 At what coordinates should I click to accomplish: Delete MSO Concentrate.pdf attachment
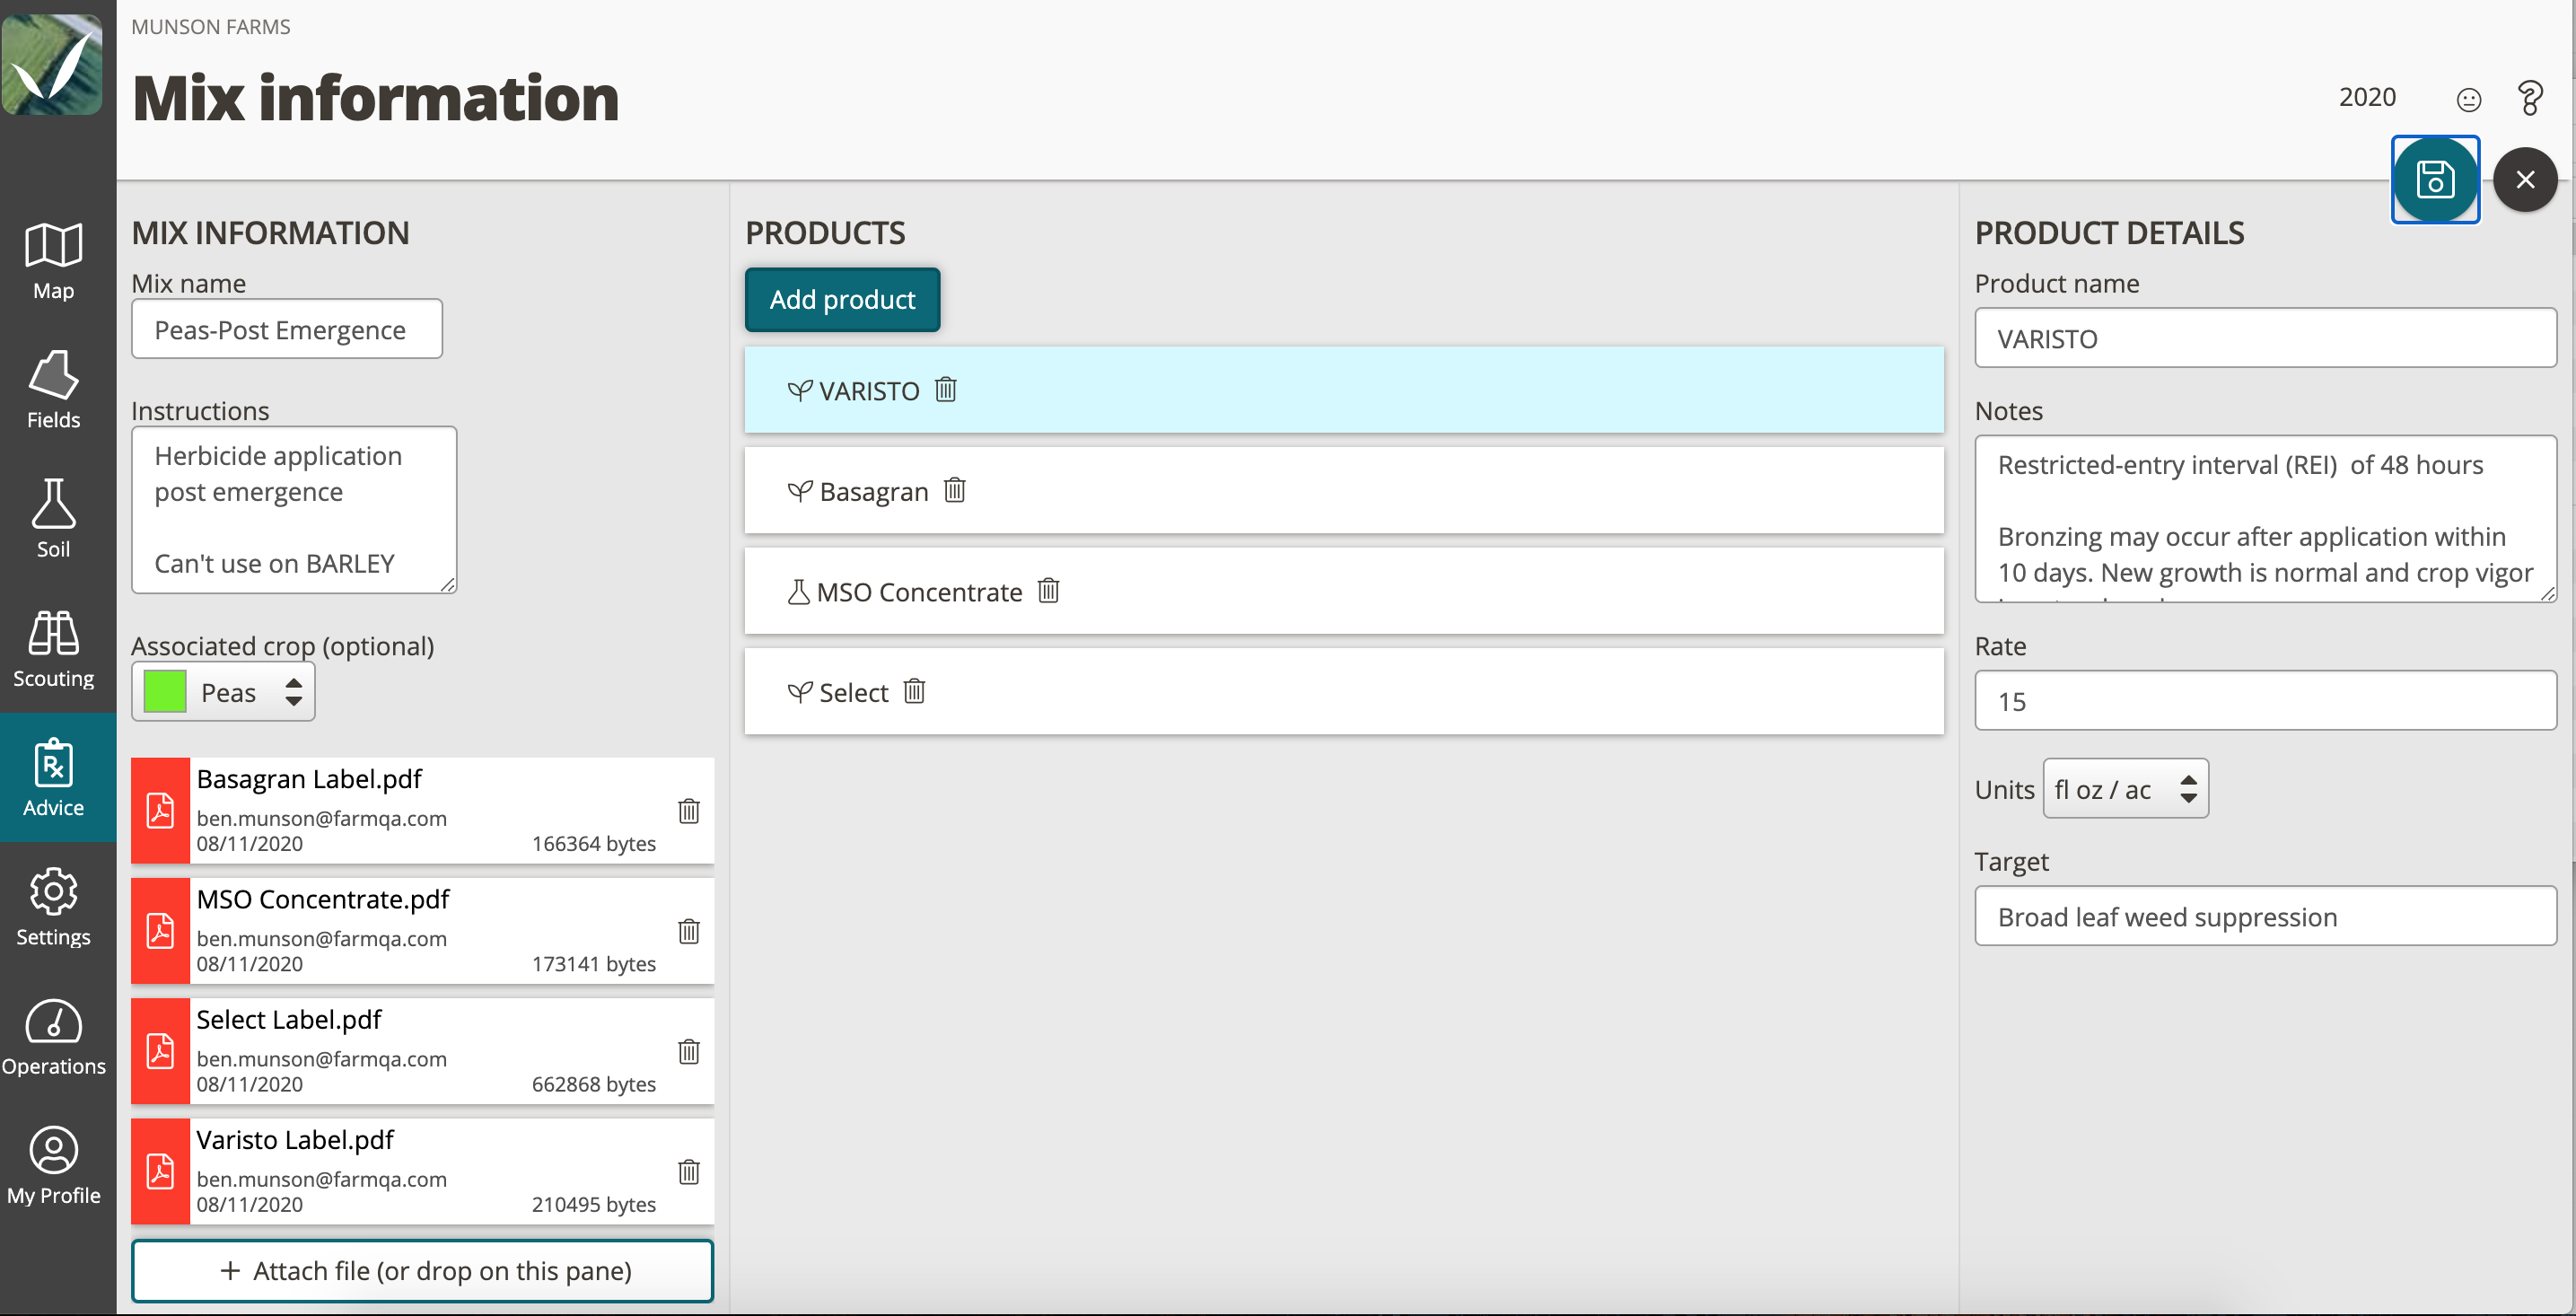(x=689, y=931)
